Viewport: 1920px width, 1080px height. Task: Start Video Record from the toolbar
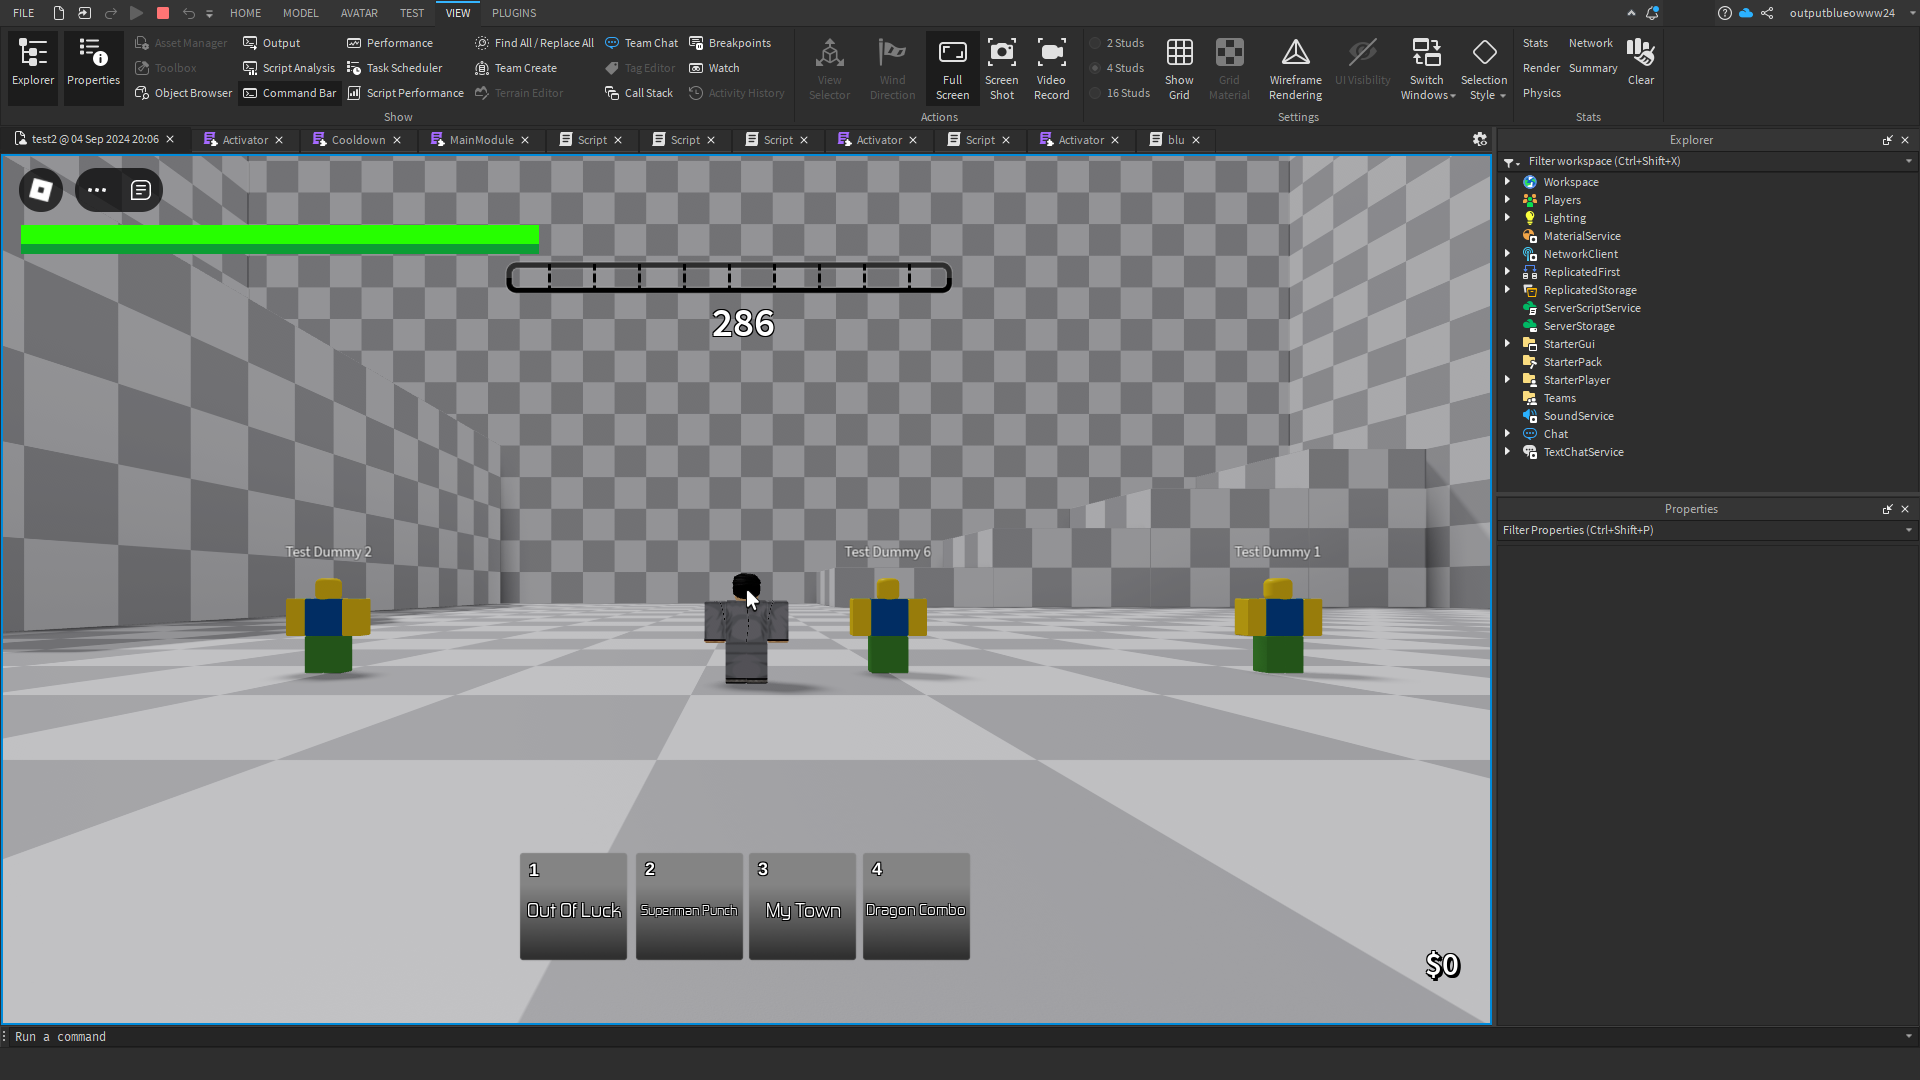[1051, 55]
